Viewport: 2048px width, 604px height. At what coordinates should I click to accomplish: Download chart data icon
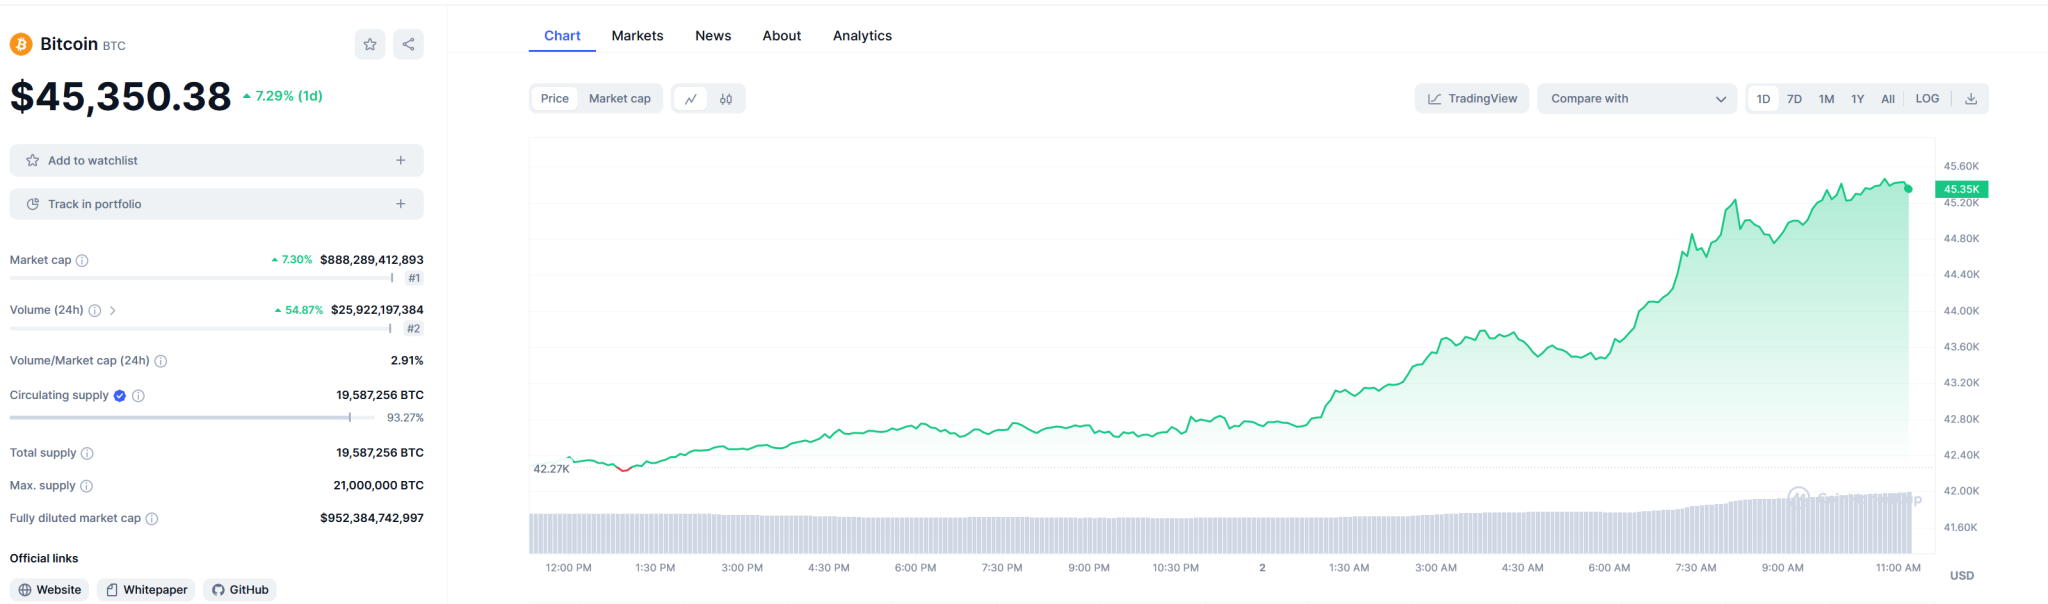1971,99
